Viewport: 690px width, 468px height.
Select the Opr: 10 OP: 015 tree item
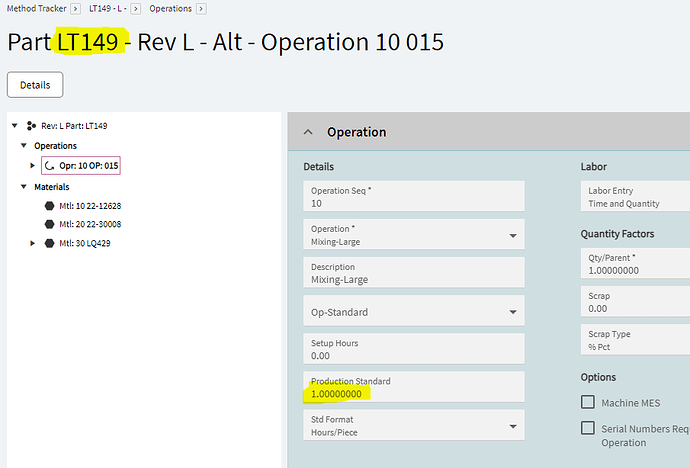coord(81,166)
